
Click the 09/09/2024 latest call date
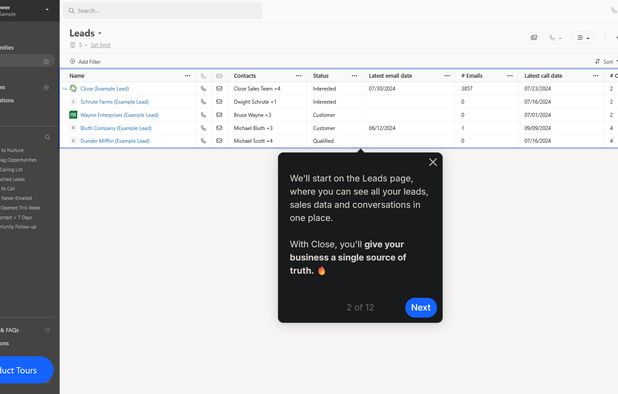click(x=538, y=128)
